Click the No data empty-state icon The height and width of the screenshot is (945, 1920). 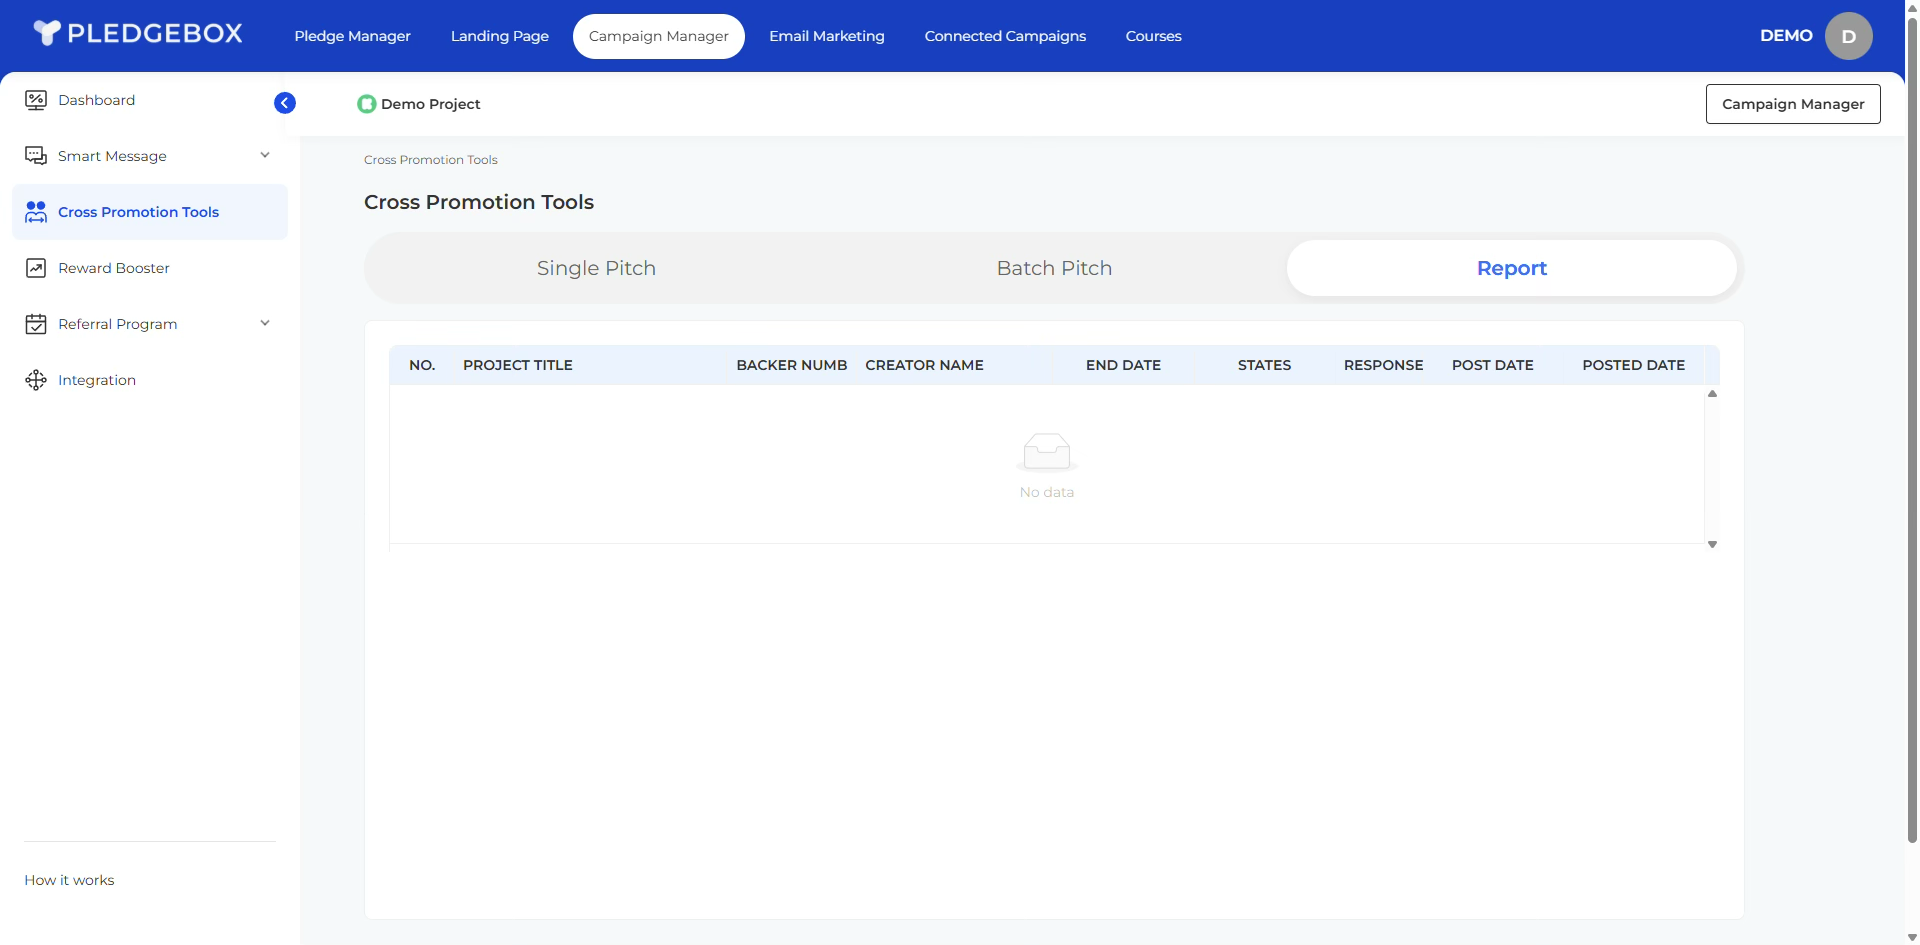(x=1047, y=452)
